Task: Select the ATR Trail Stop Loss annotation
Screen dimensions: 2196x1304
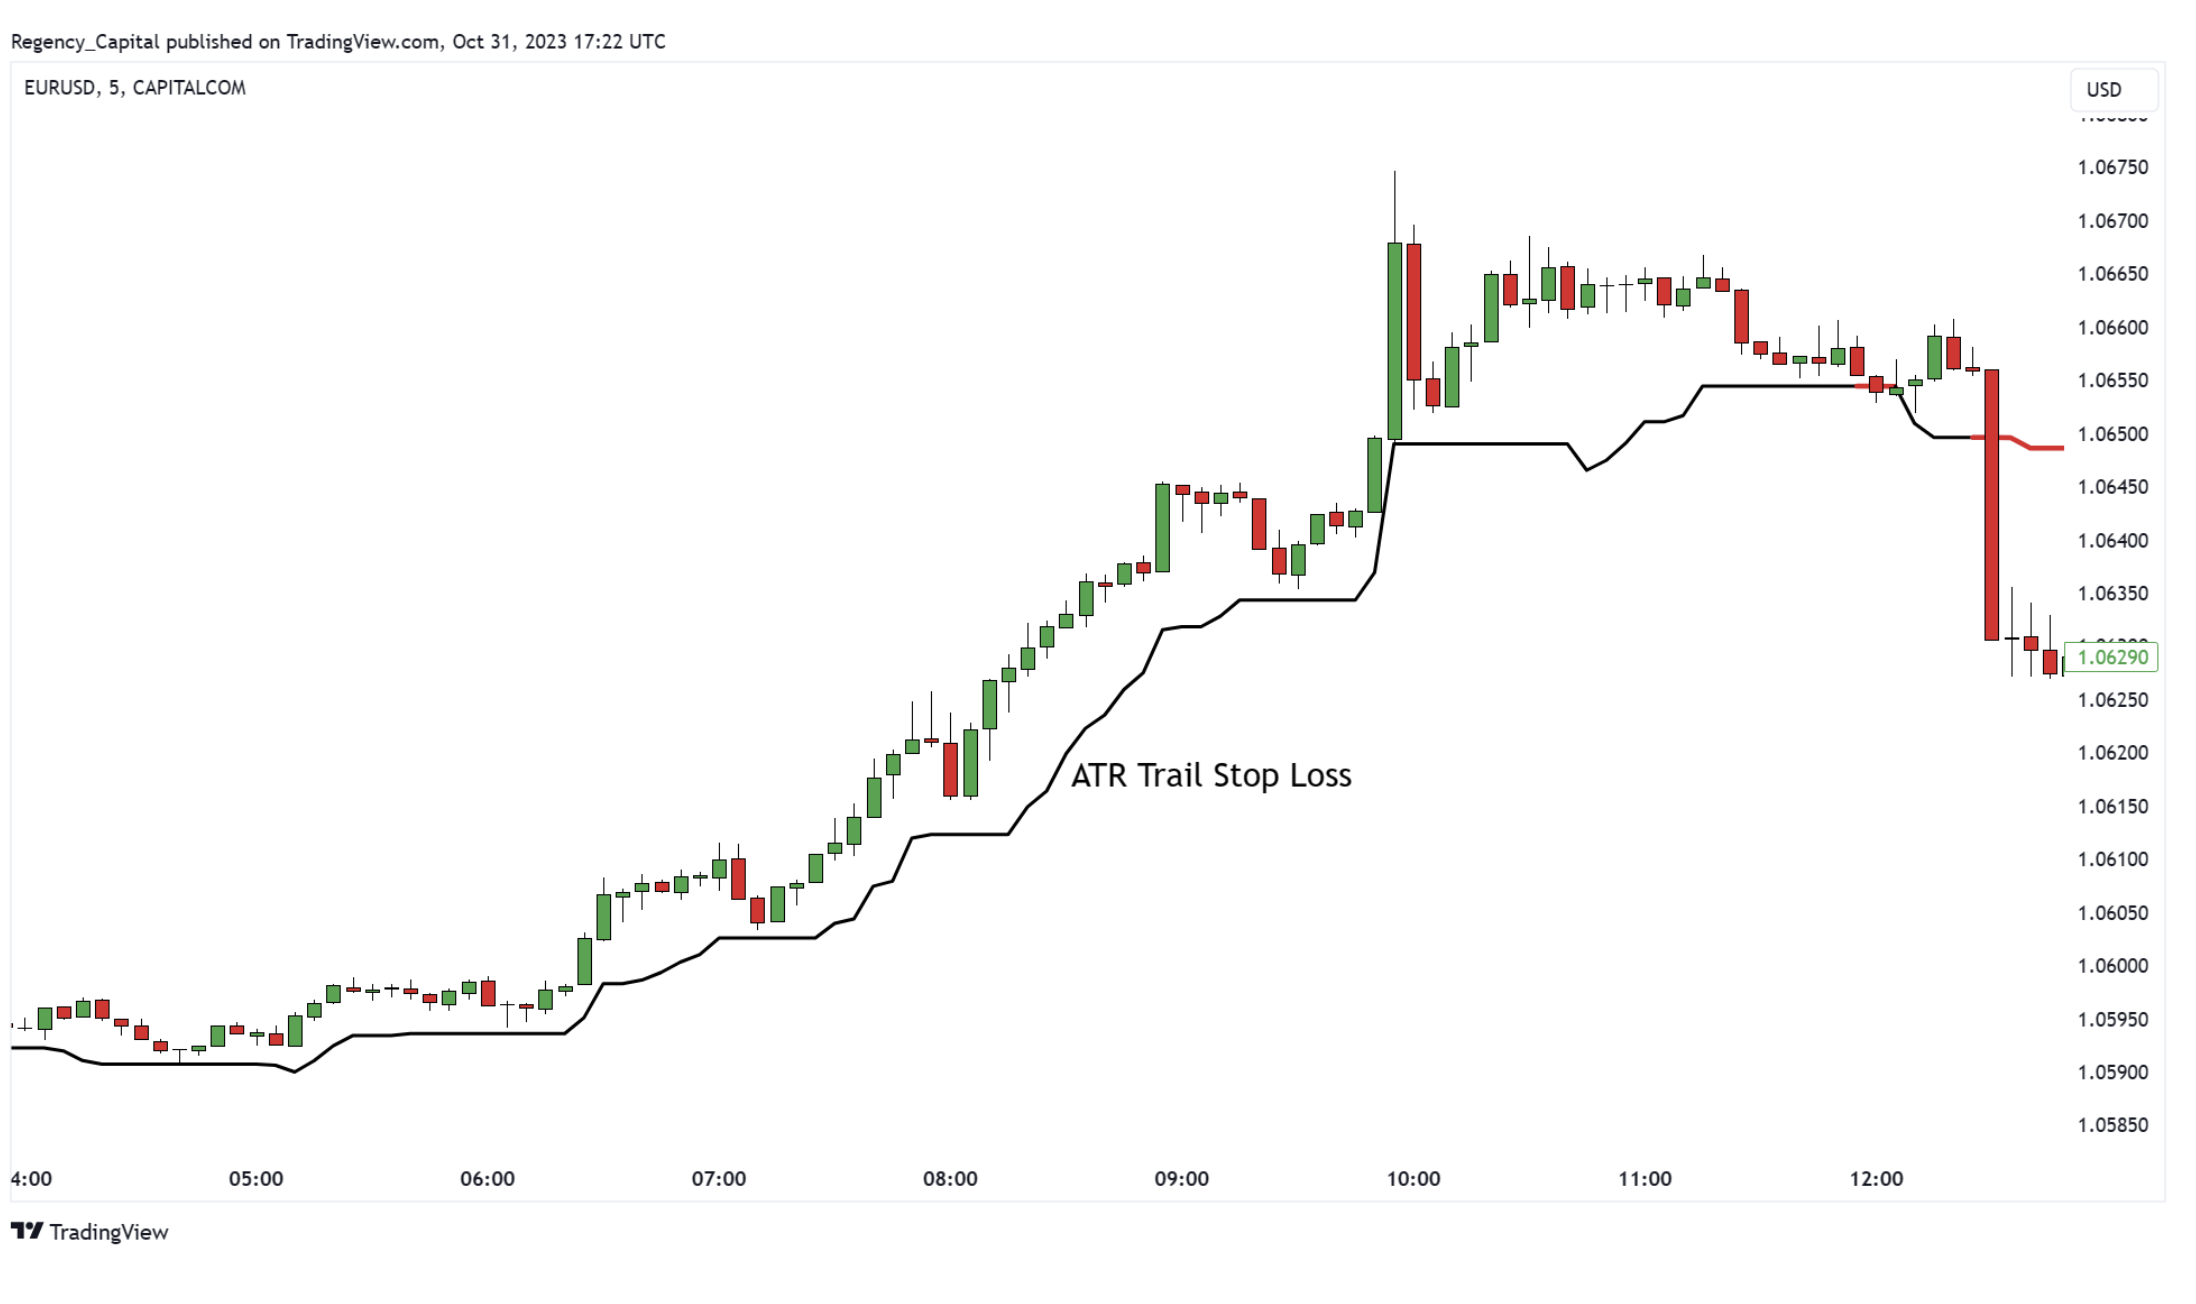Action: coord(1211,775)
